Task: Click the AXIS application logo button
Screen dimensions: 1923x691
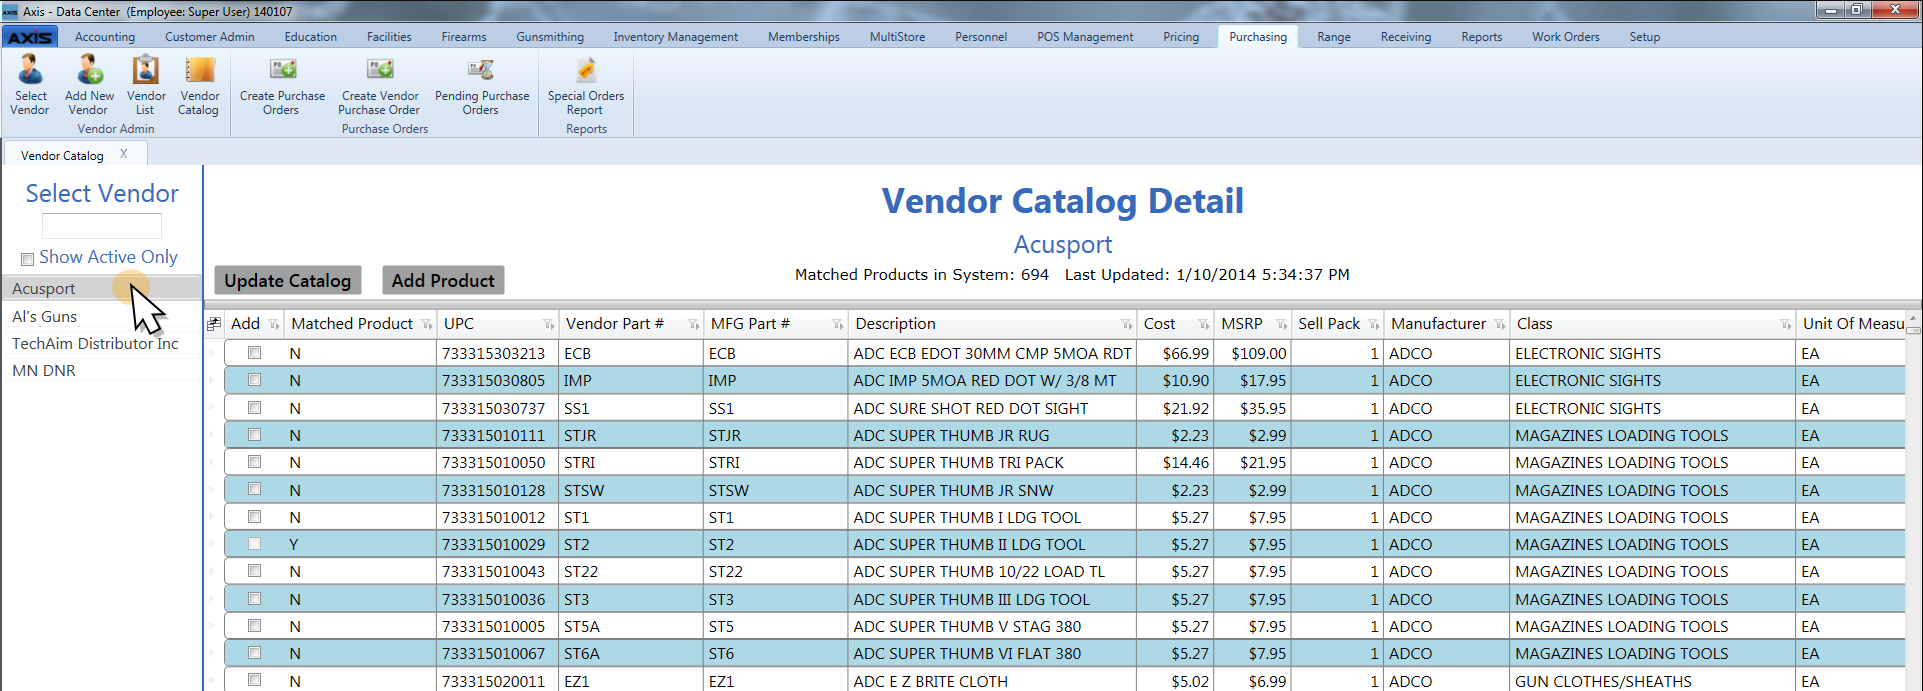Action: click(x=30, y=37)
